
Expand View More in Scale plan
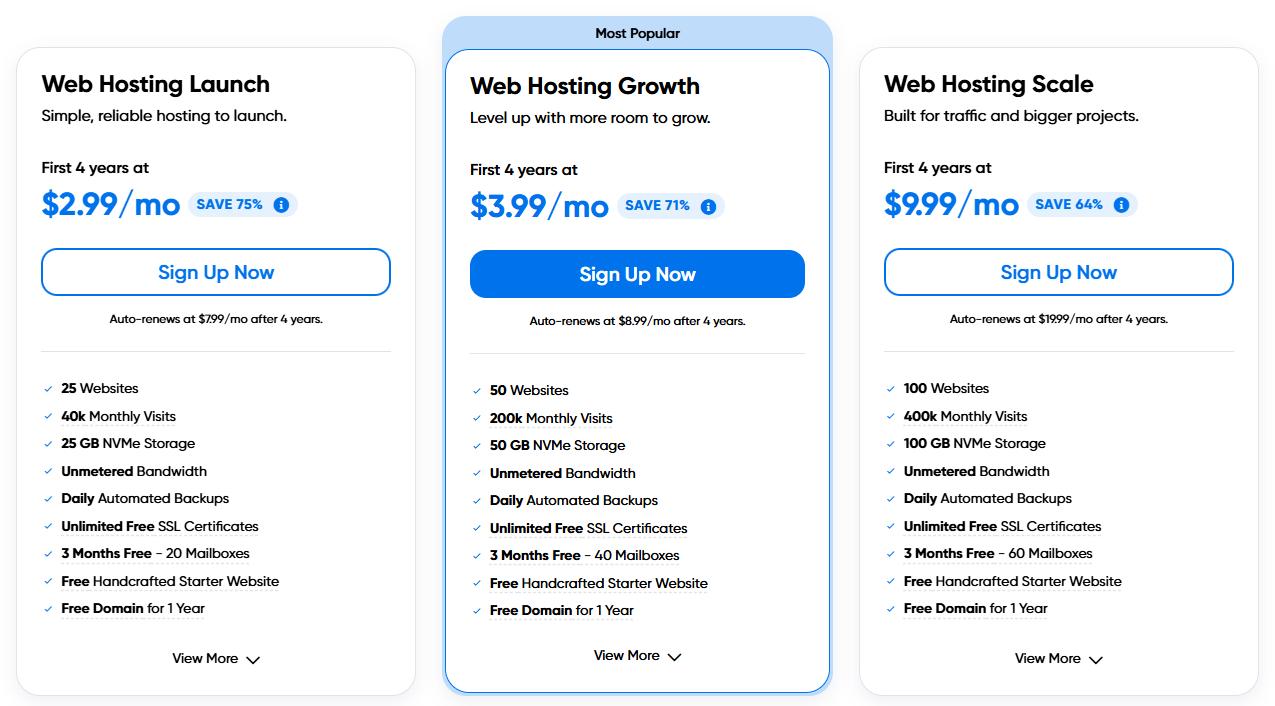point(1058,659)
